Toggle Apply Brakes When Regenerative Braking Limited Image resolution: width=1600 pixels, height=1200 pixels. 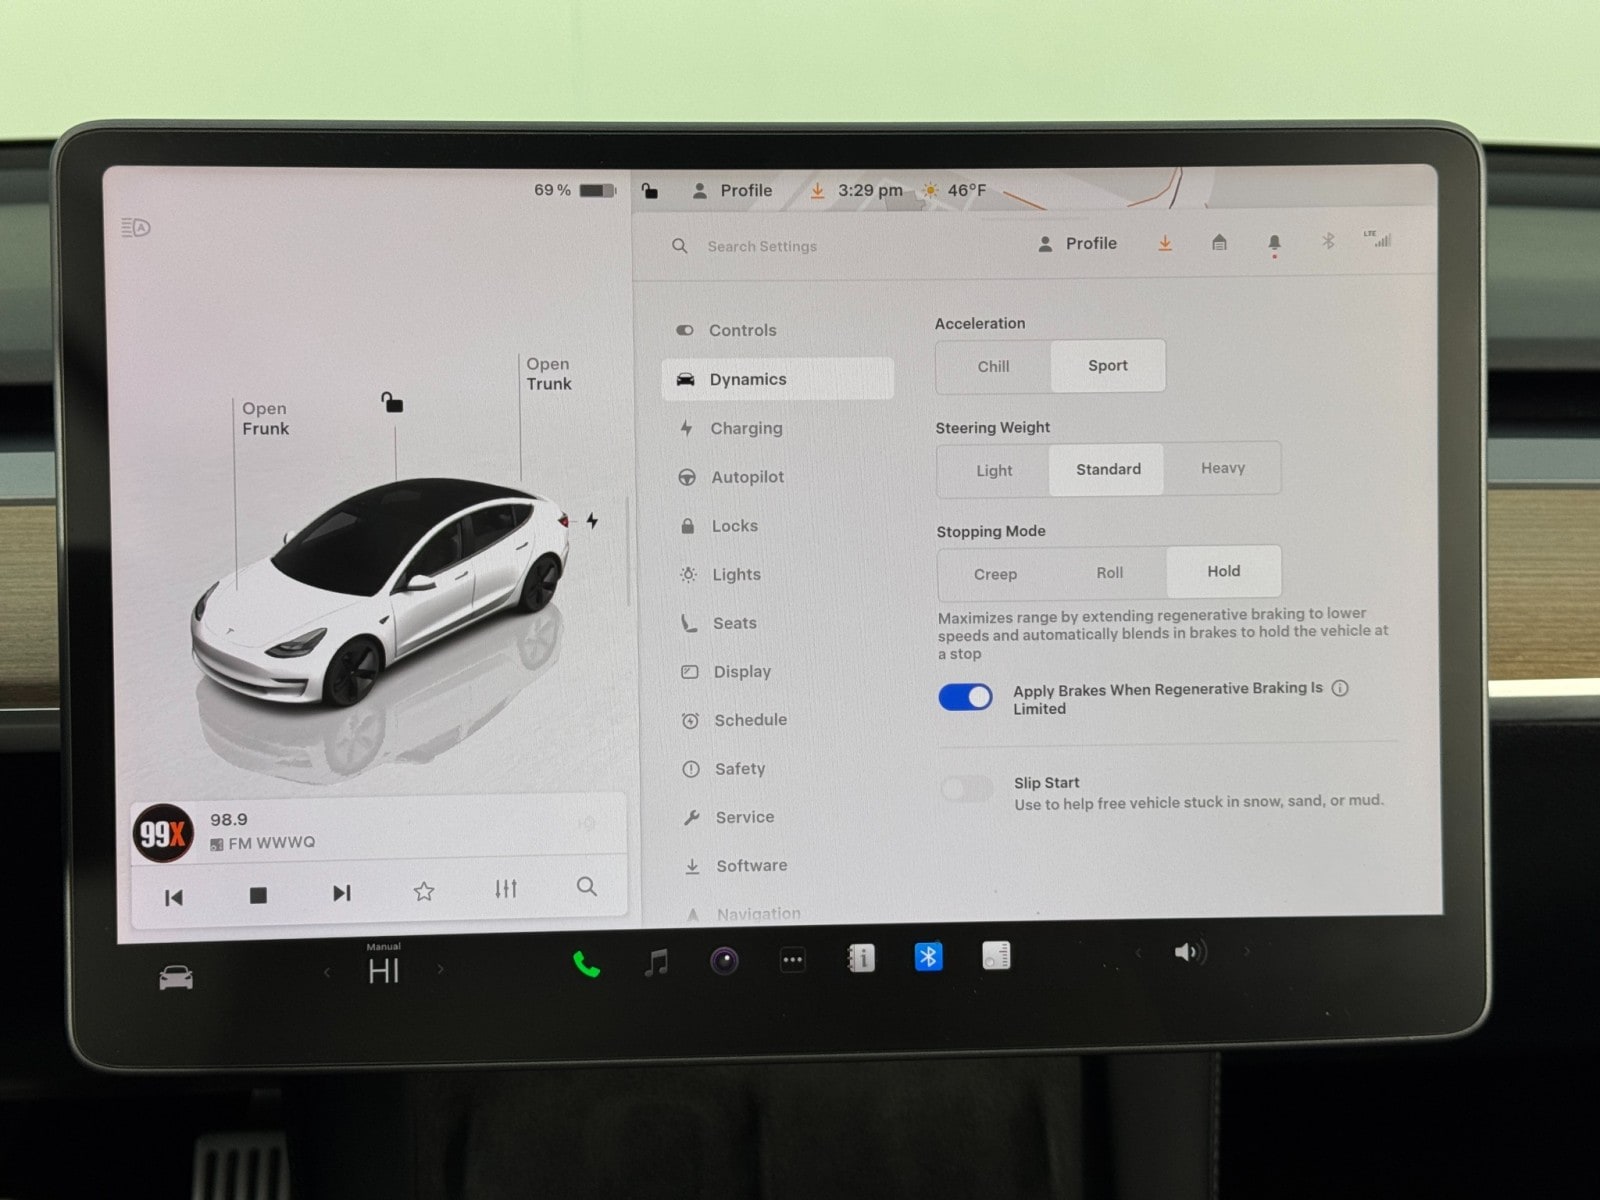tap(965, 697)
